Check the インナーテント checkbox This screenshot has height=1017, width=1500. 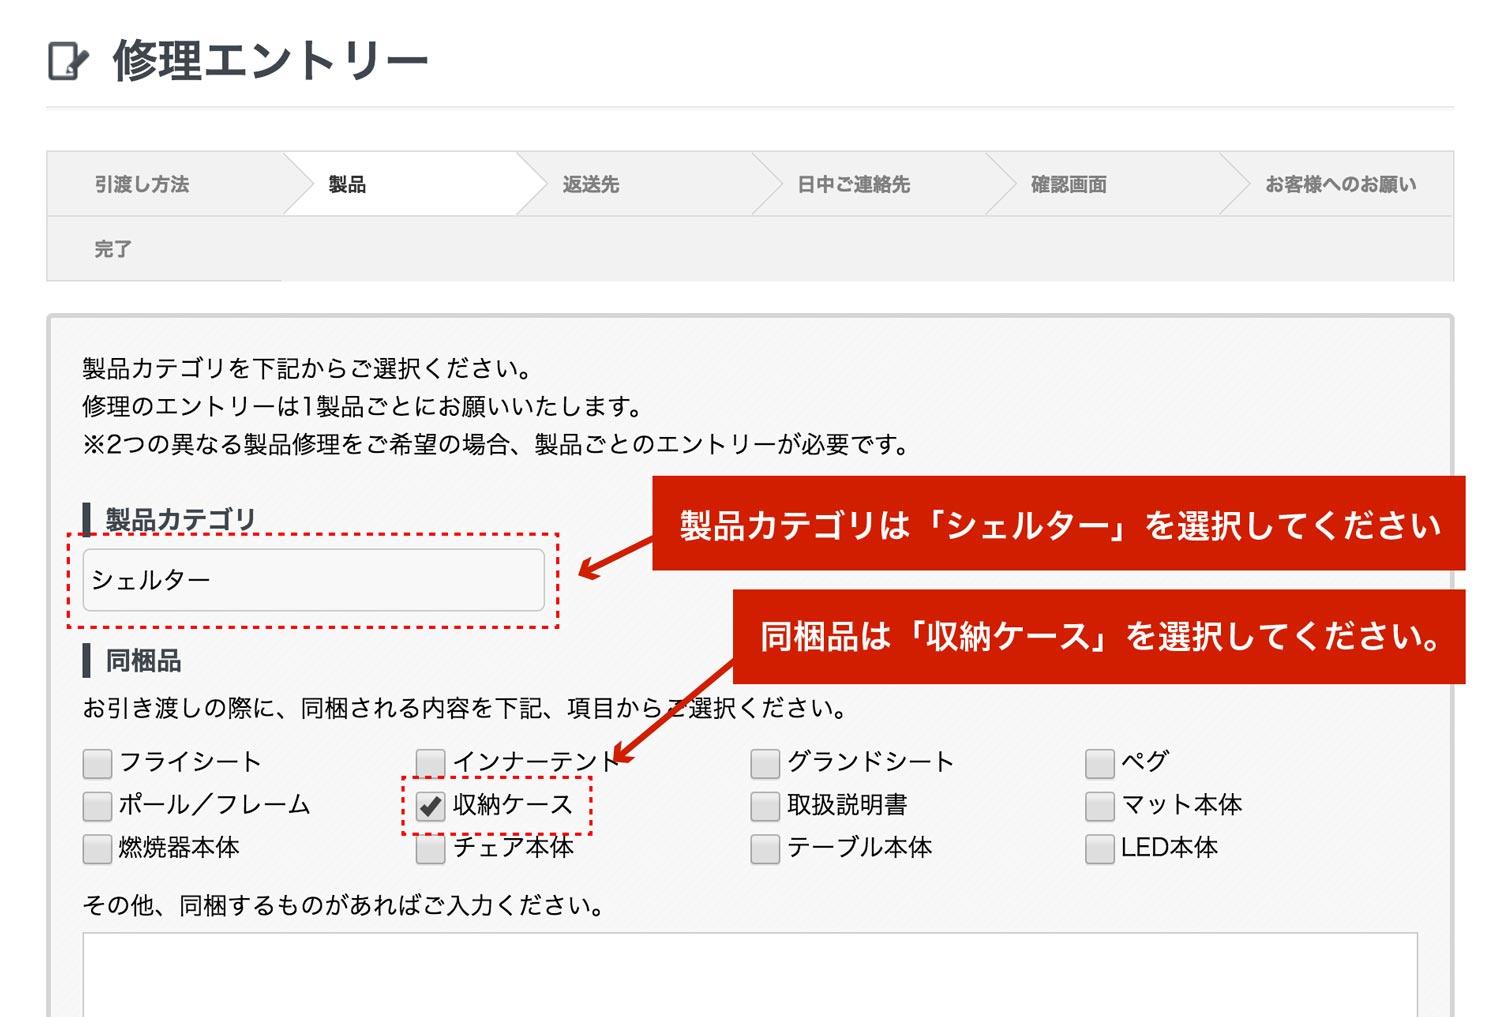pos(431,764)
